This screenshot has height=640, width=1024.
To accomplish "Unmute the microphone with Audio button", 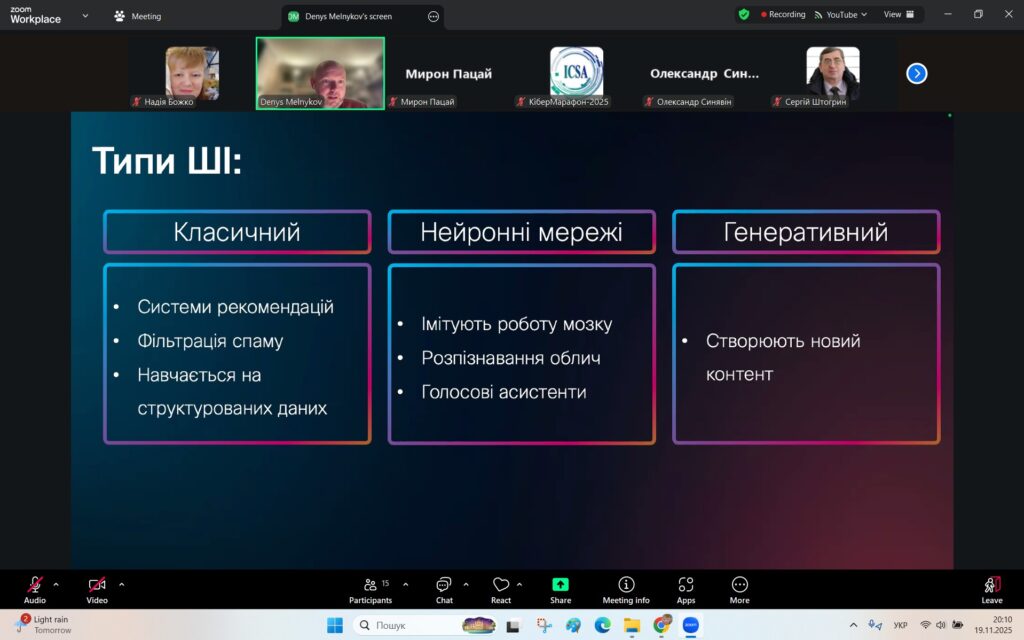I will click(35, 589).
